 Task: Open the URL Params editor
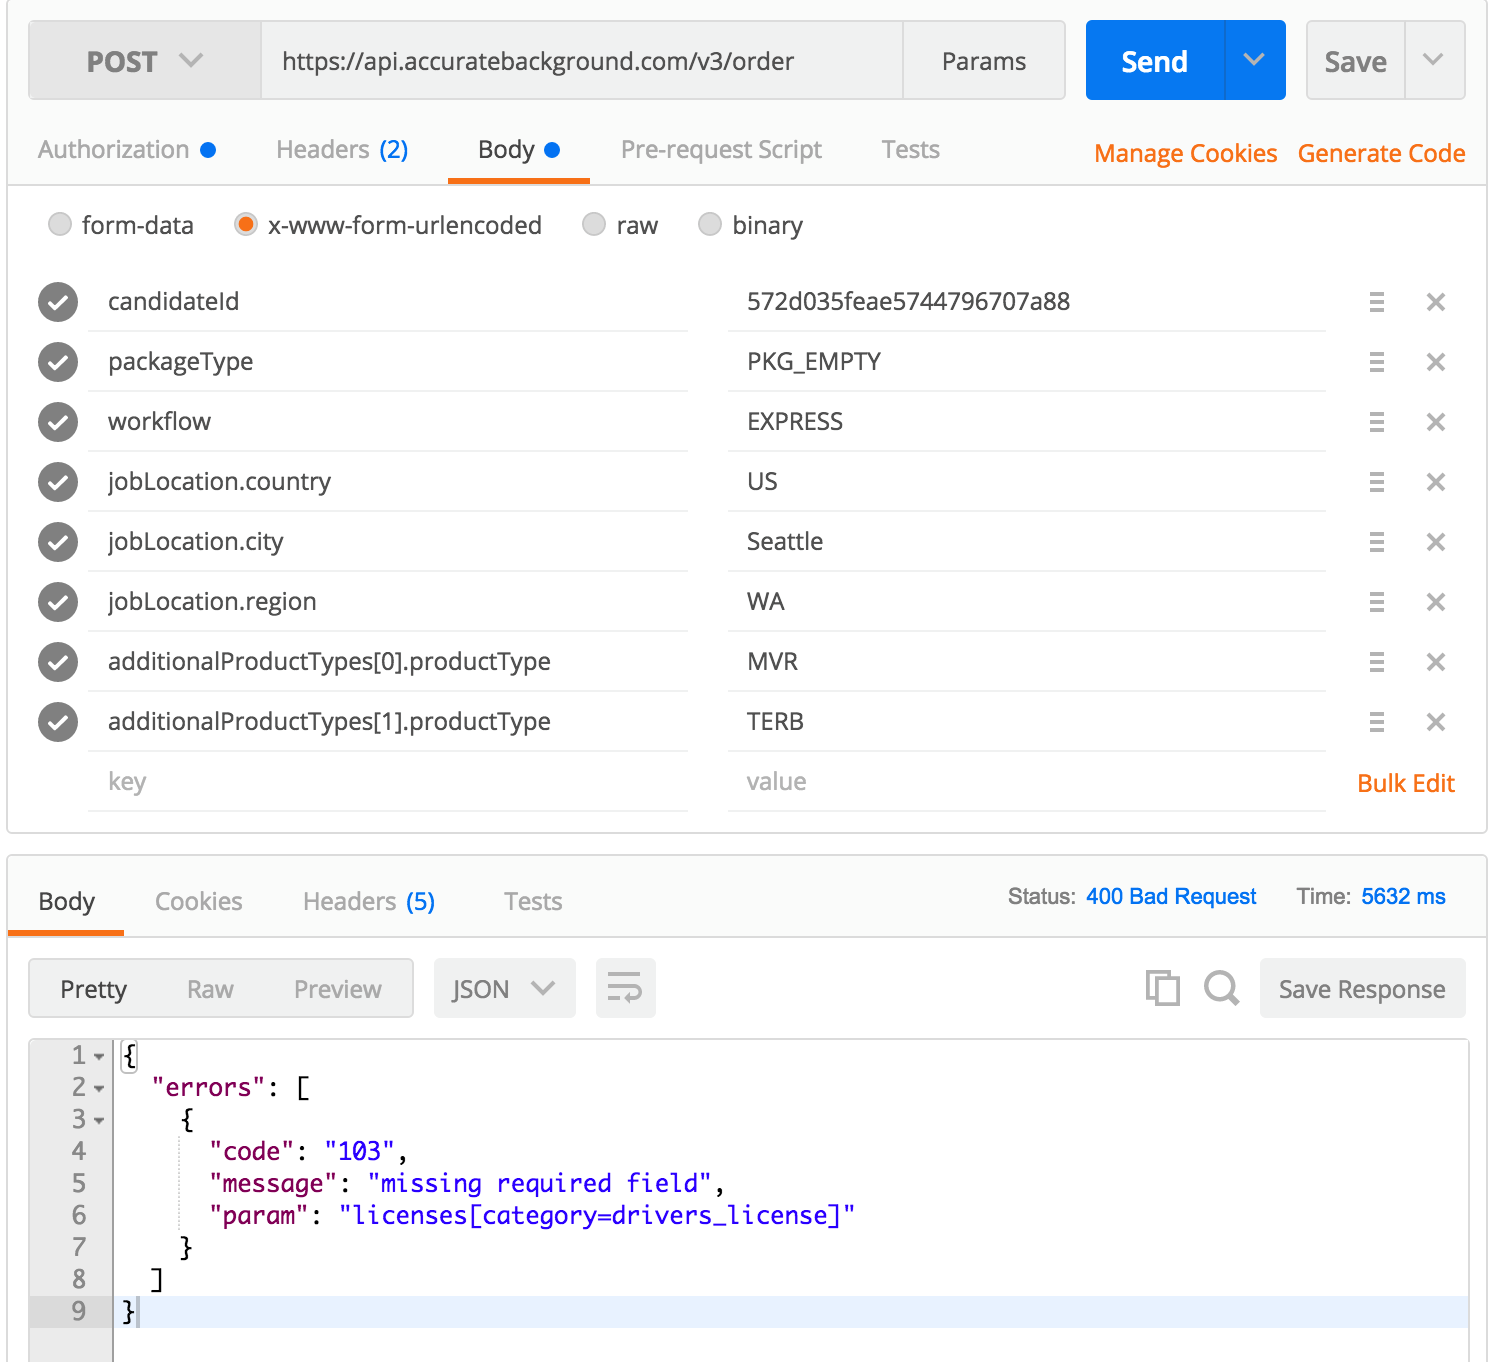pos(984,61)
